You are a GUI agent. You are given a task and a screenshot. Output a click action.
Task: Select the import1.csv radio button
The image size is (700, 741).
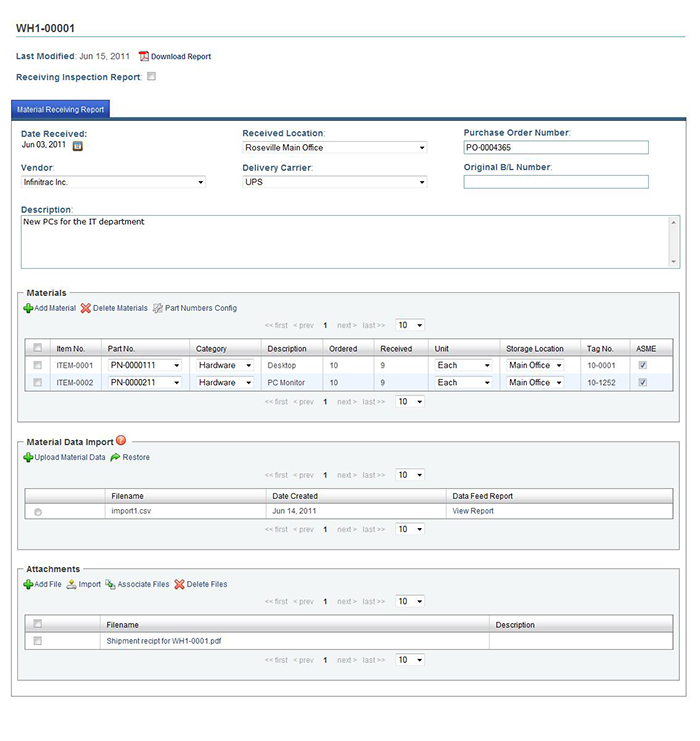pos(38,512)
